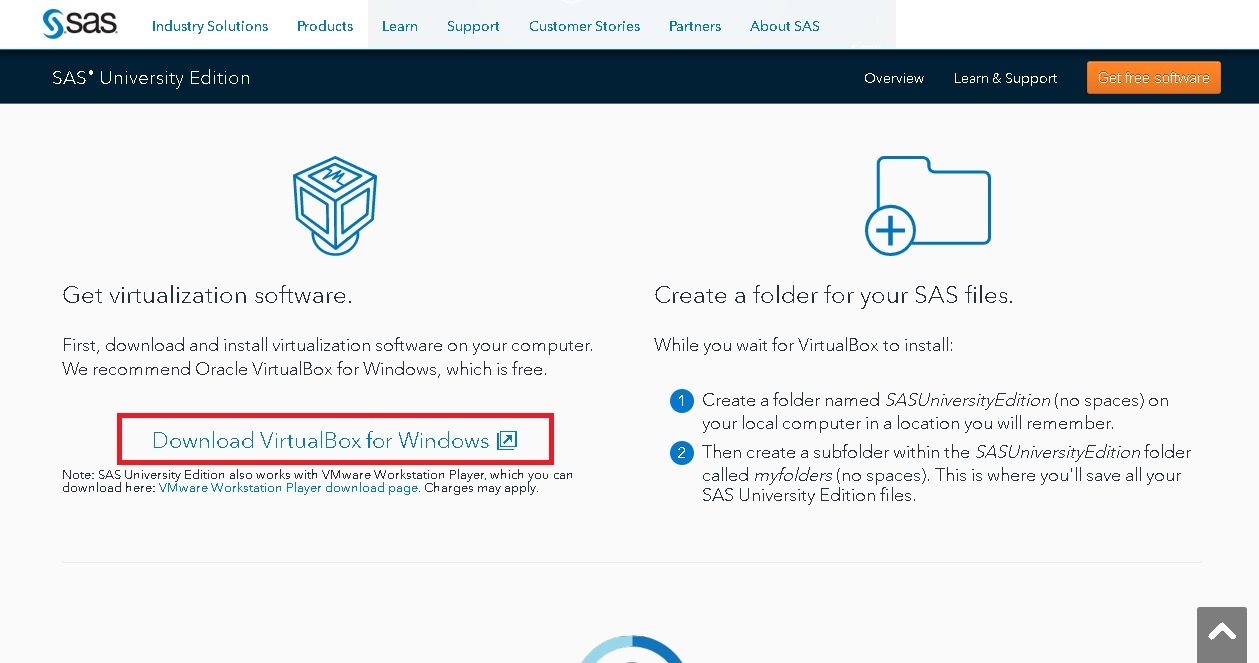Click the text "While you wait for VirtualBox to install:"

pos(804,345)
